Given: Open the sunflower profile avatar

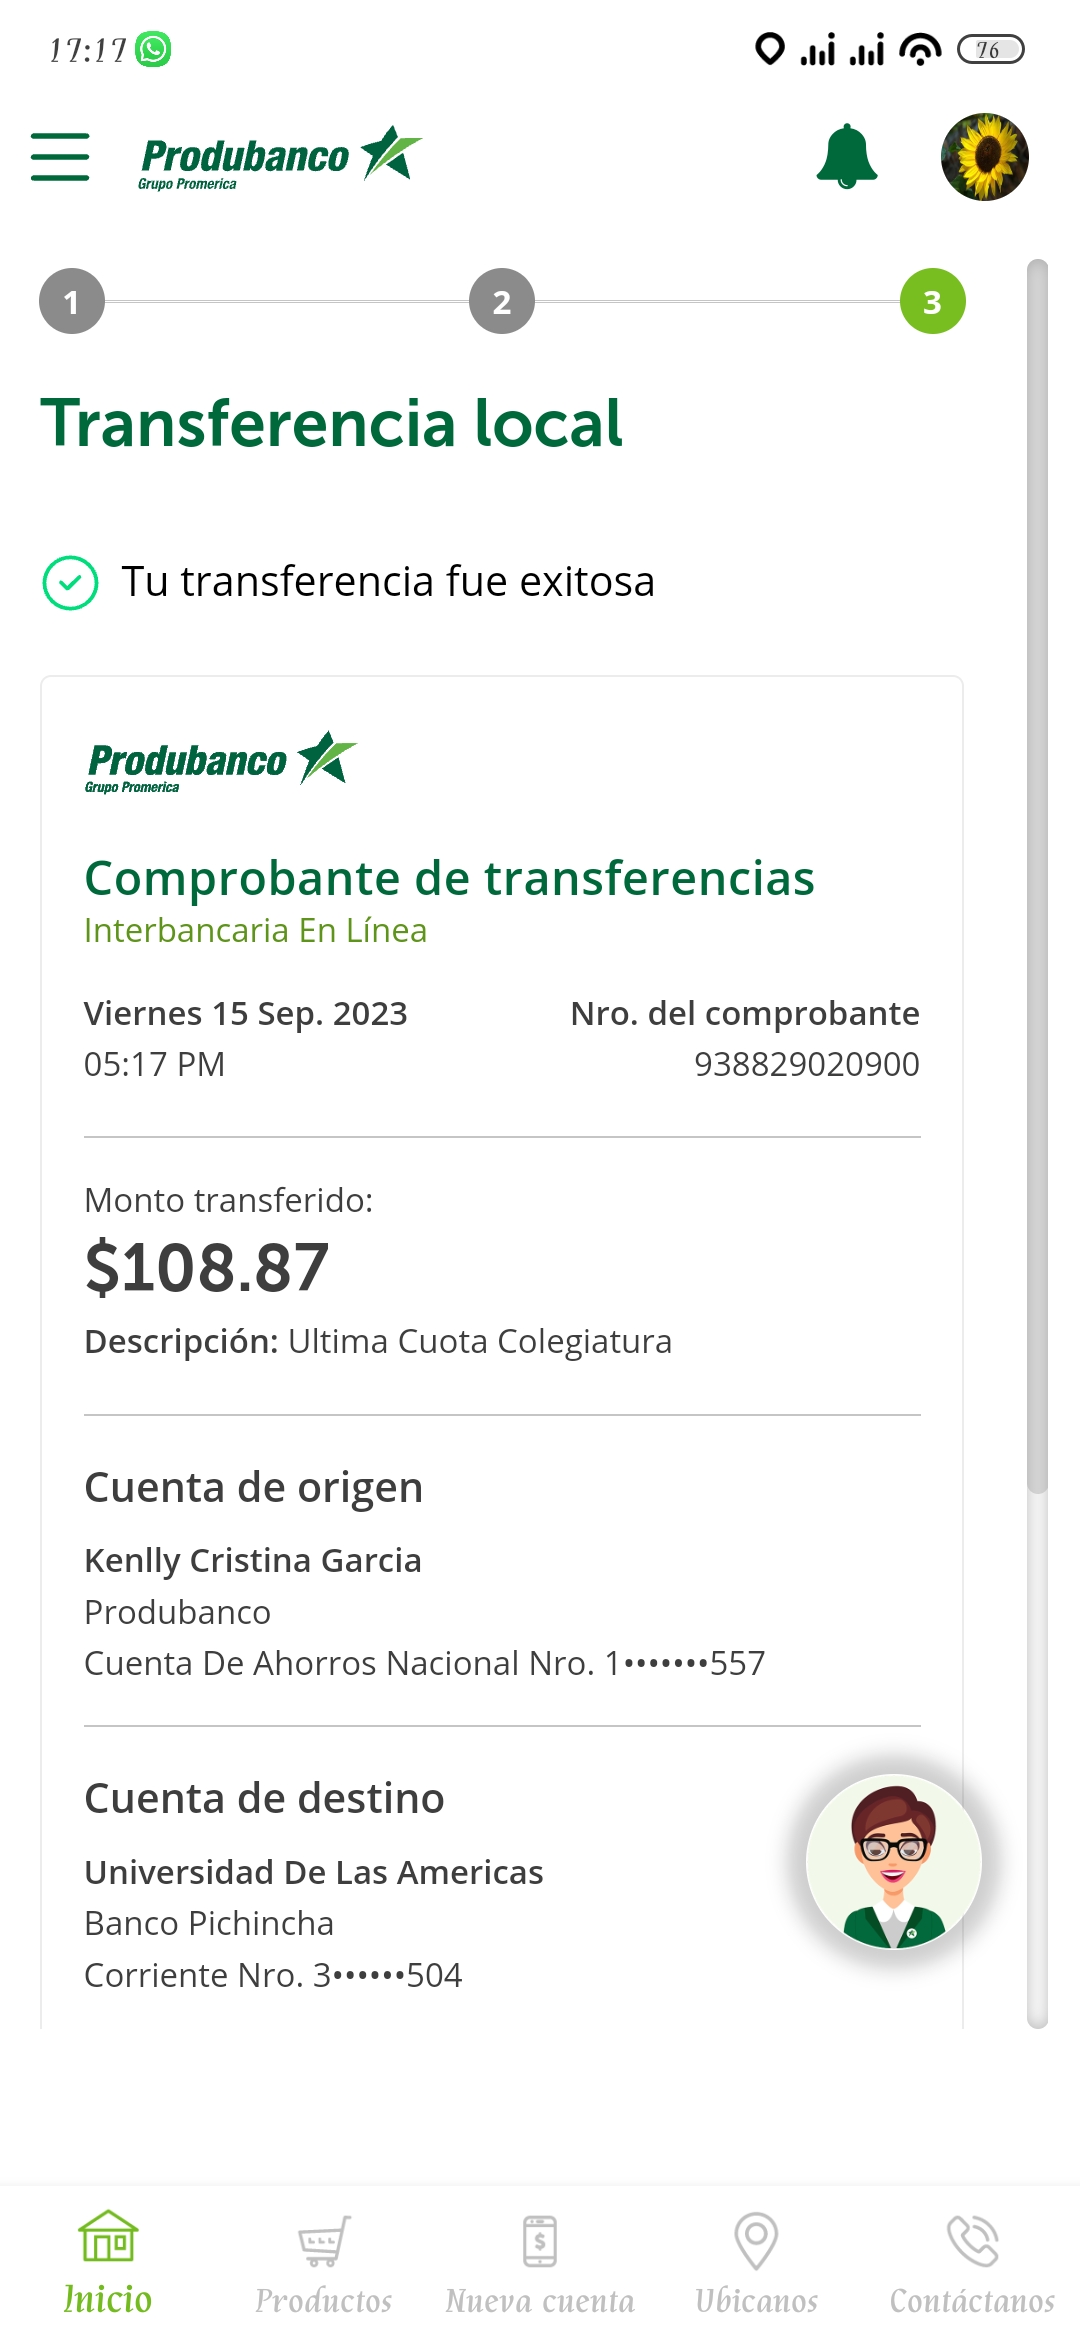Looking at the screenshot, I should [985, 157].
